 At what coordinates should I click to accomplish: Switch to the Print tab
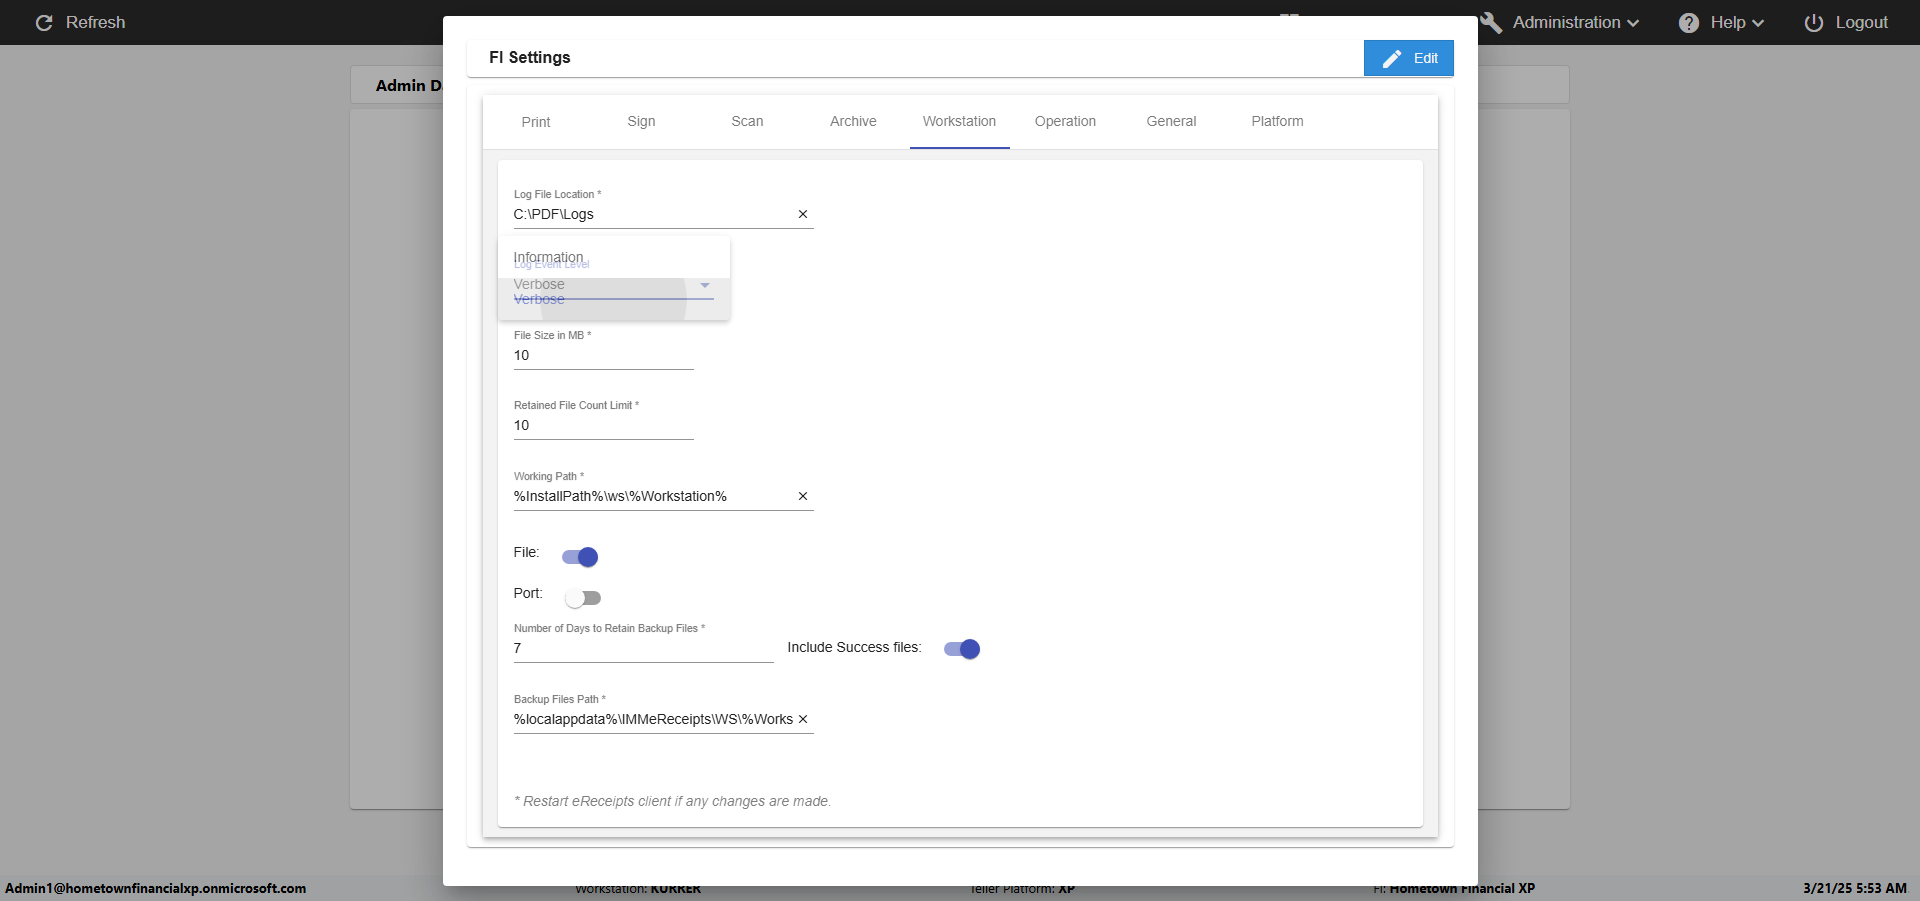[x=536, y=122]
